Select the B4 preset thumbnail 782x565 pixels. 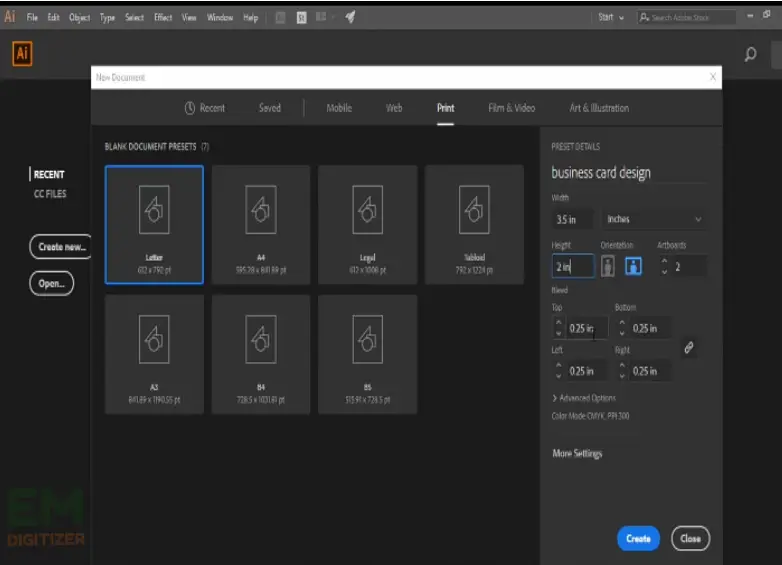261,354
